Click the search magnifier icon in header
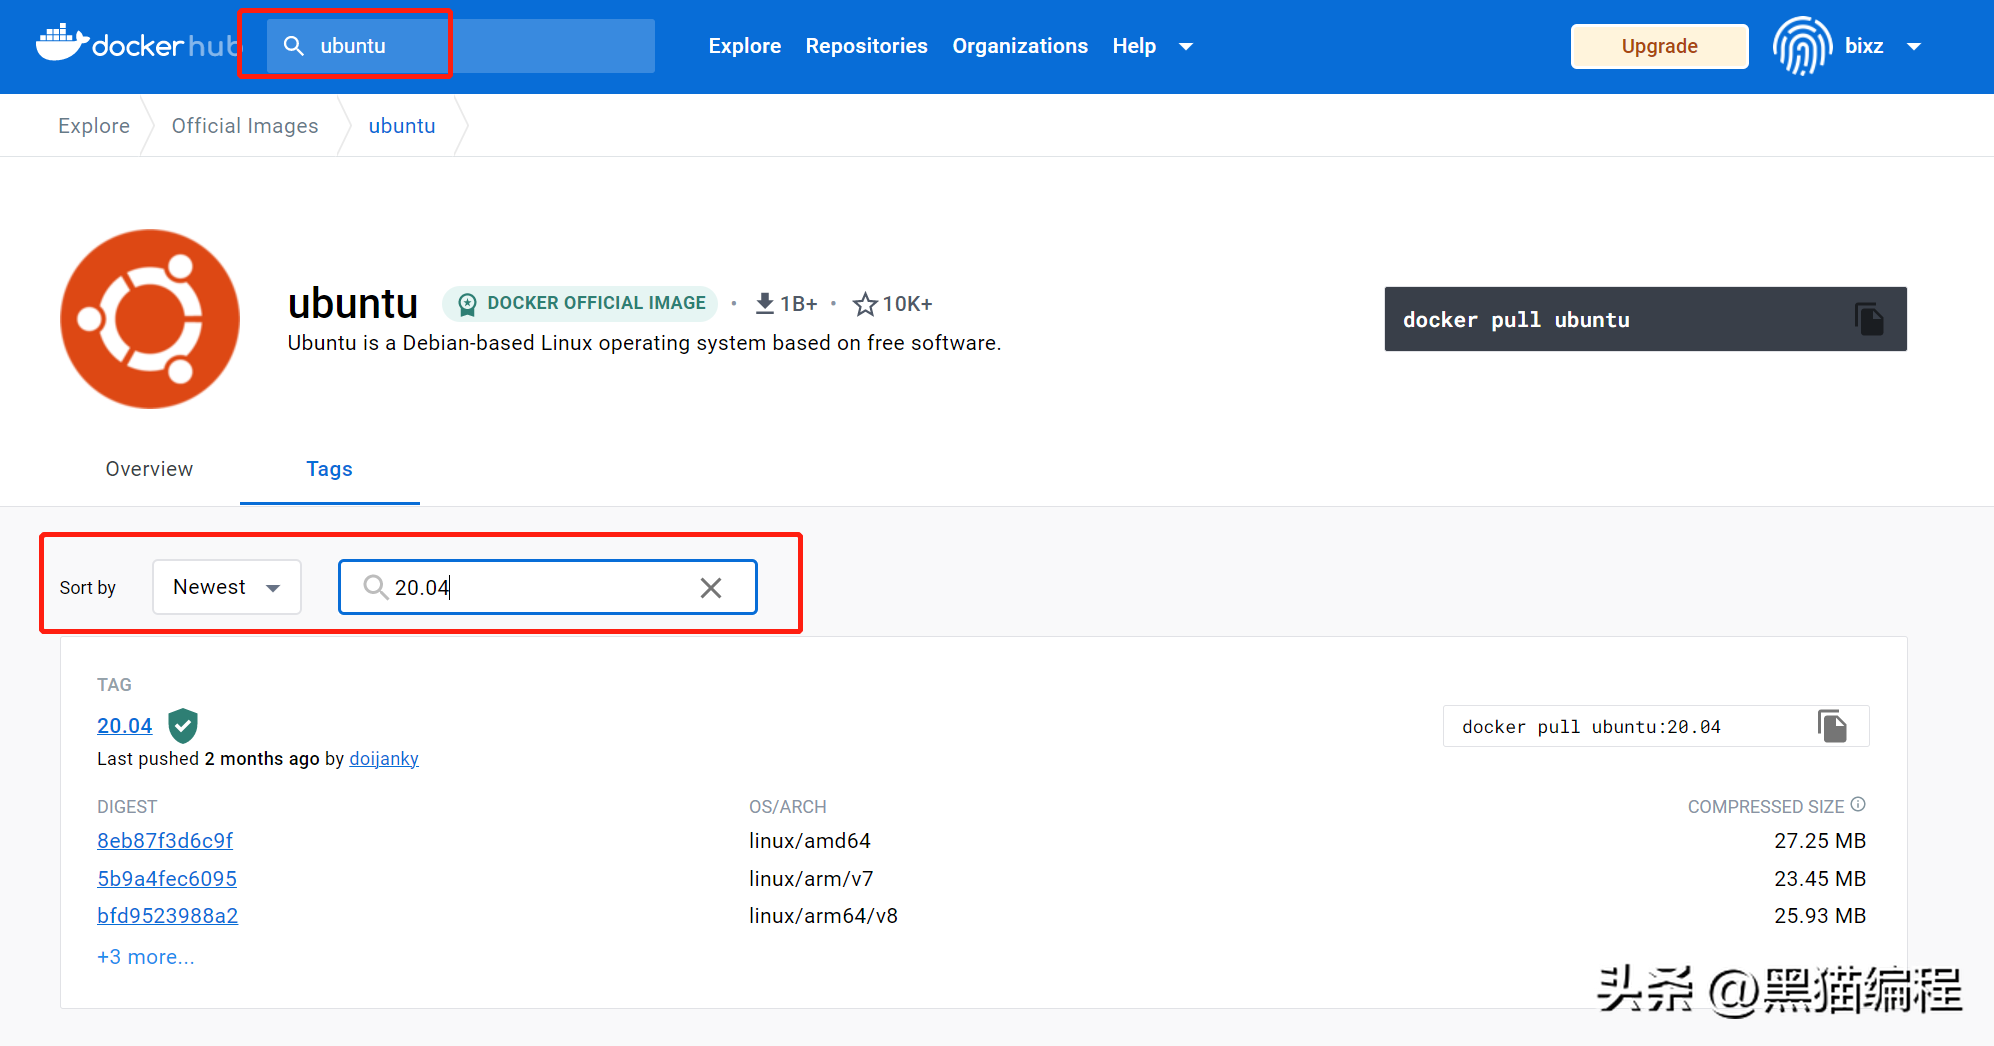 (293, 46)
